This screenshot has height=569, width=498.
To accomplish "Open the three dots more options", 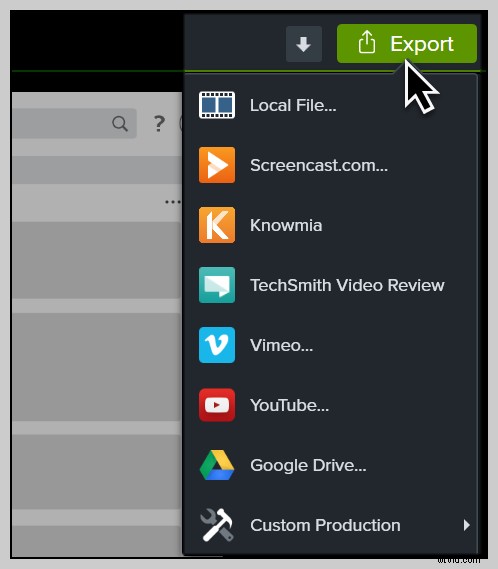I will pyautogui.click(x=173, y=202).
